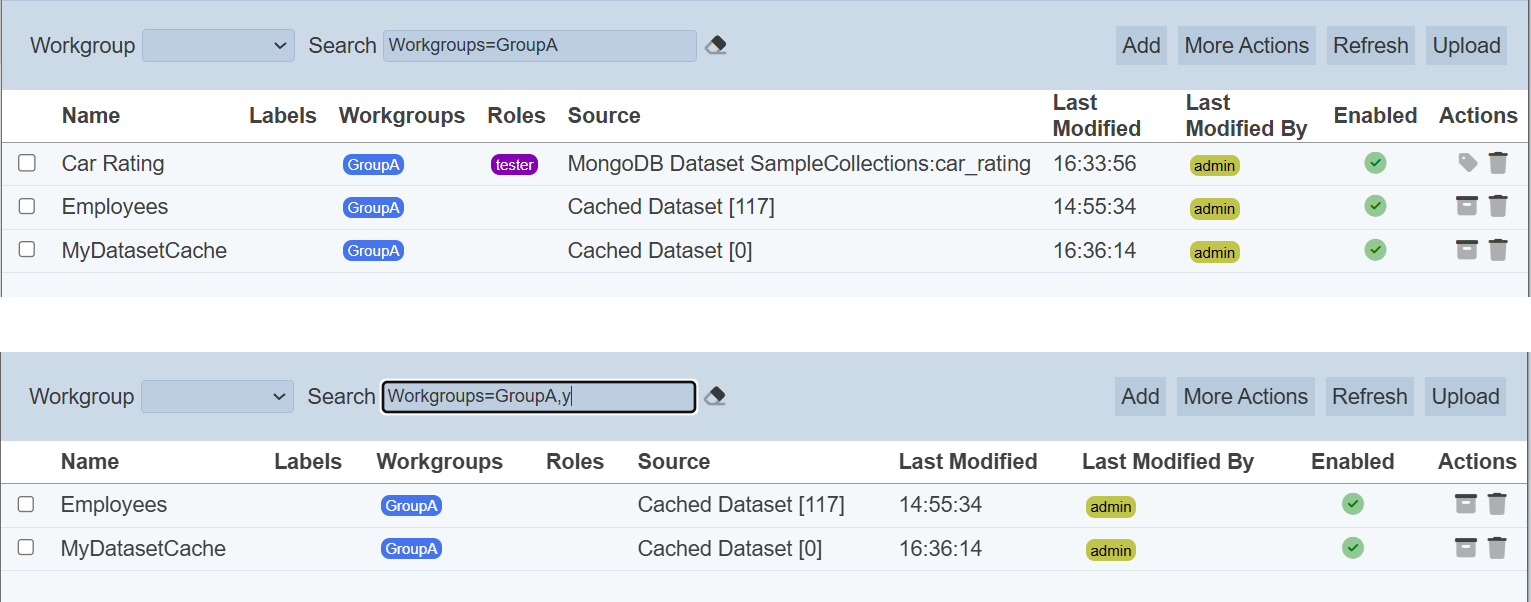Screen dimensions: 1531x602
Task: Click the green enabled checkmark for Car Rating
Action: point(1375,163)
